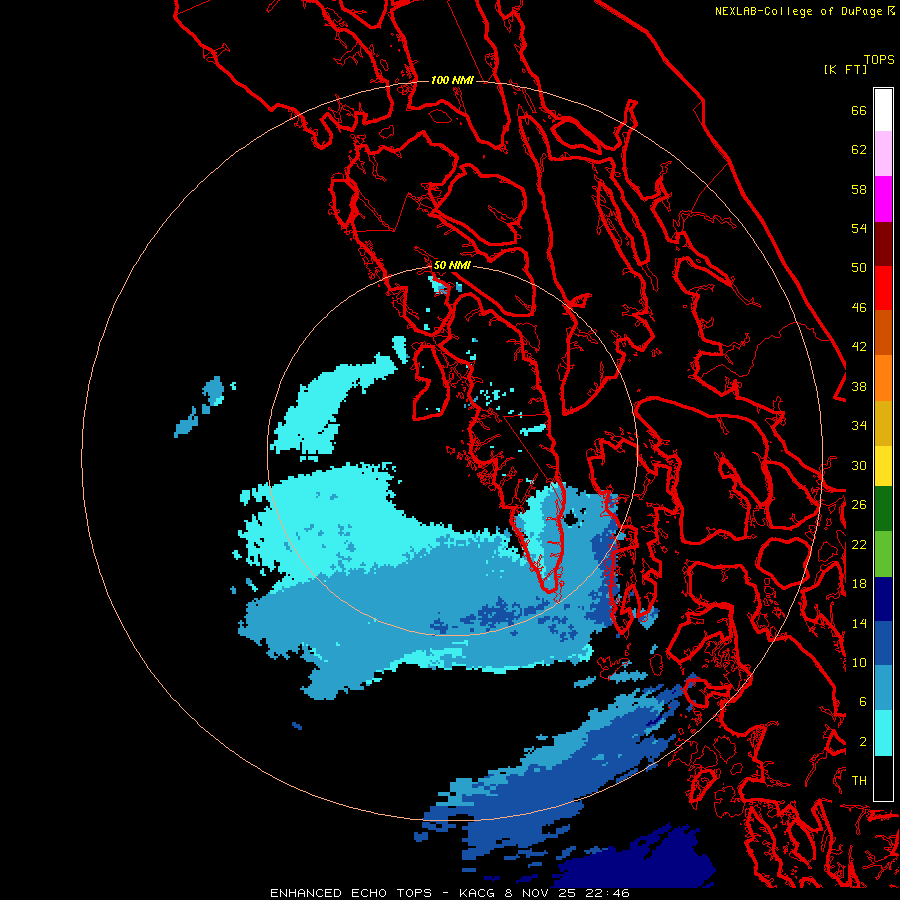Click the black TH threshold legend swatch
This screenshot has width=900, height=900.
(883, 778)
